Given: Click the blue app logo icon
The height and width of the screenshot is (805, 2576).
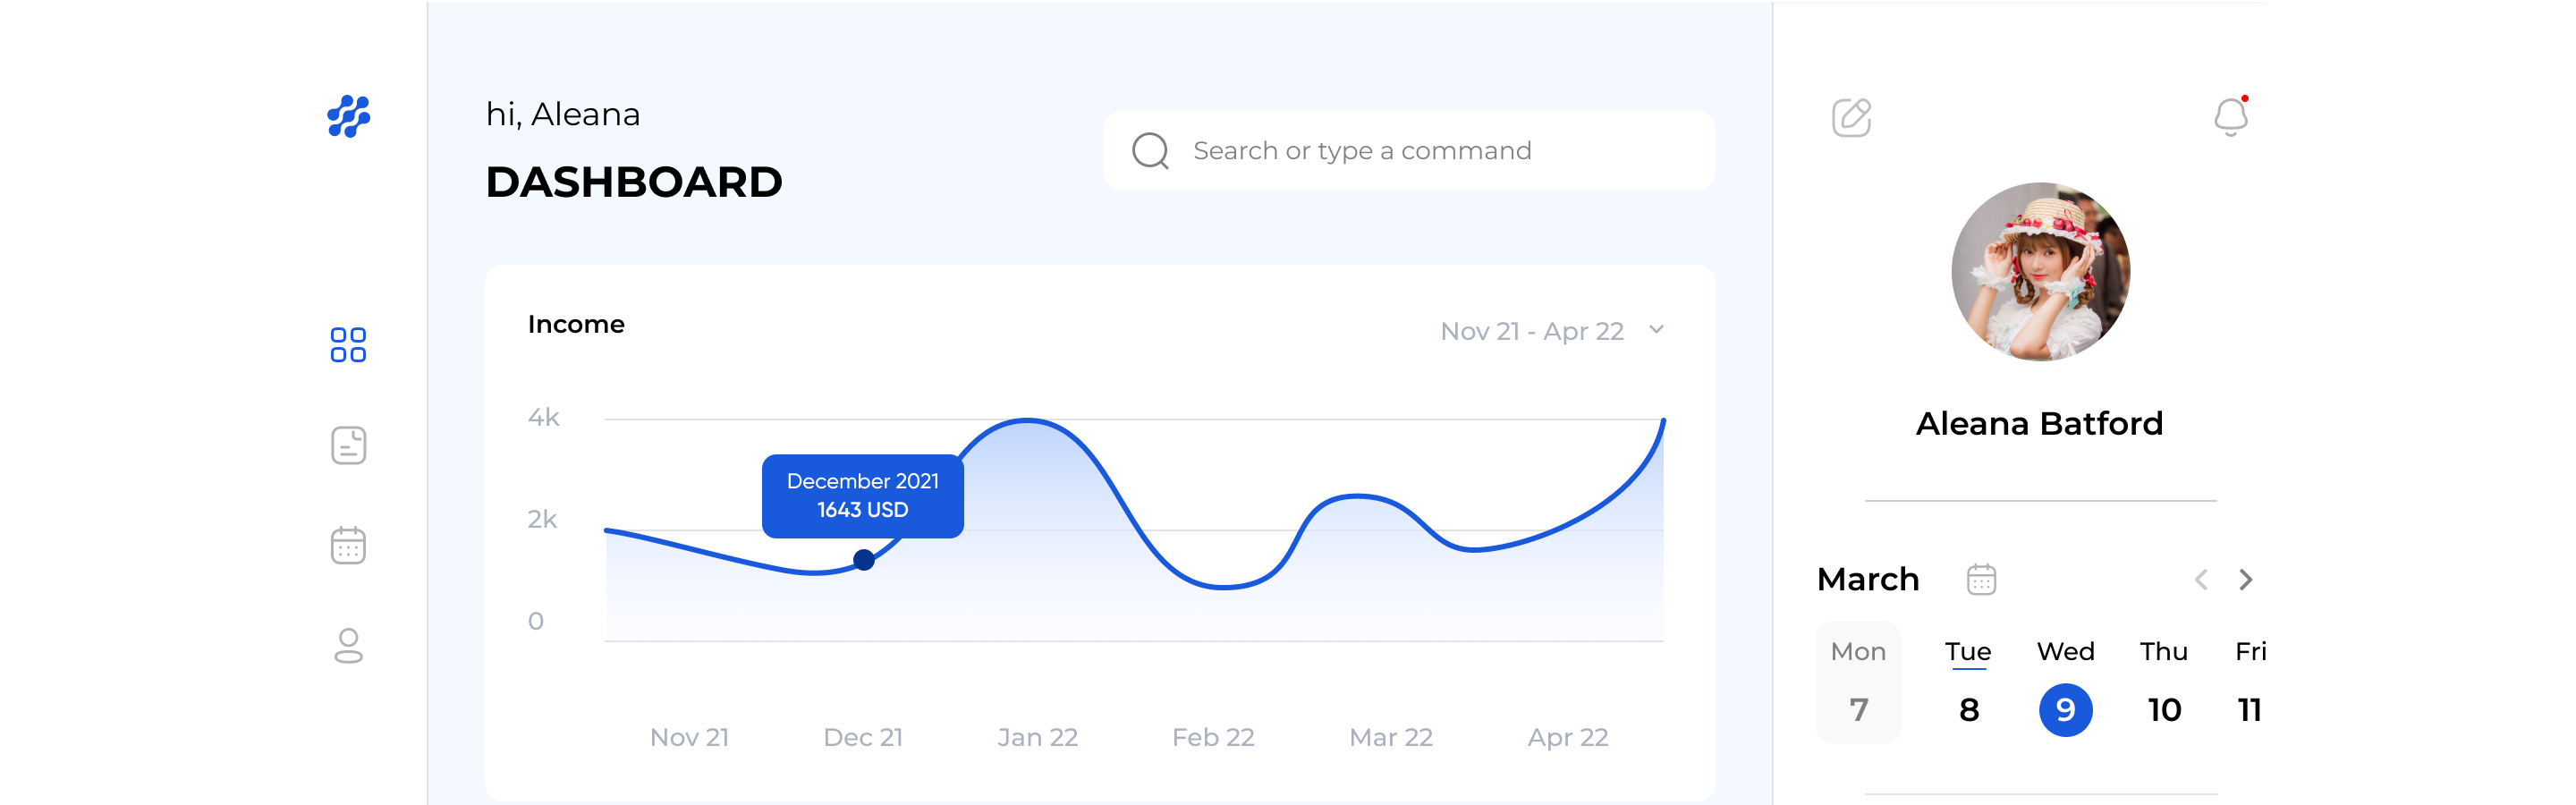Looking at the screenshot, I should [x=348, y=116].
